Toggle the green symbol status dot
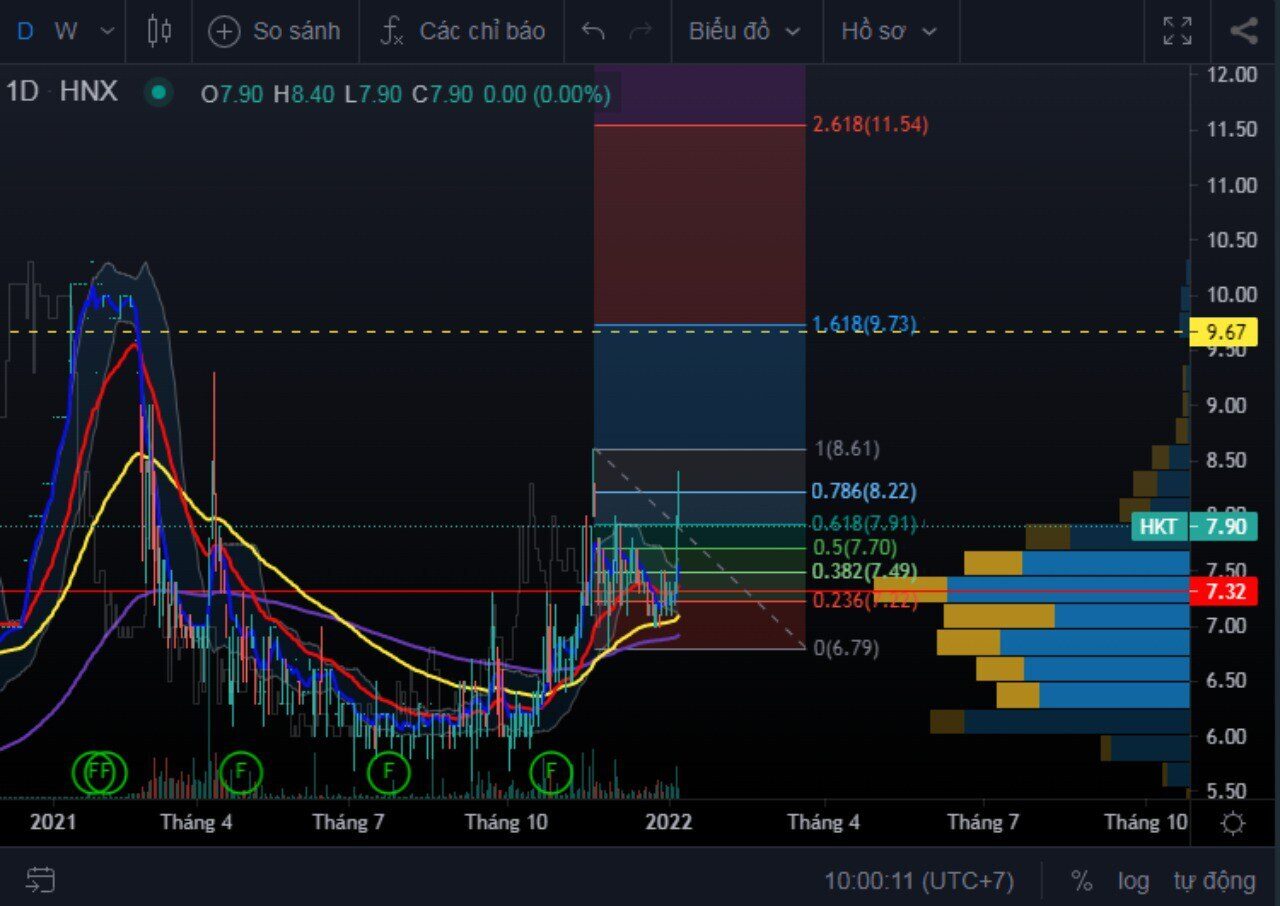The width and height of the screenshot is (1280, 906). click(x=157, y=93)
